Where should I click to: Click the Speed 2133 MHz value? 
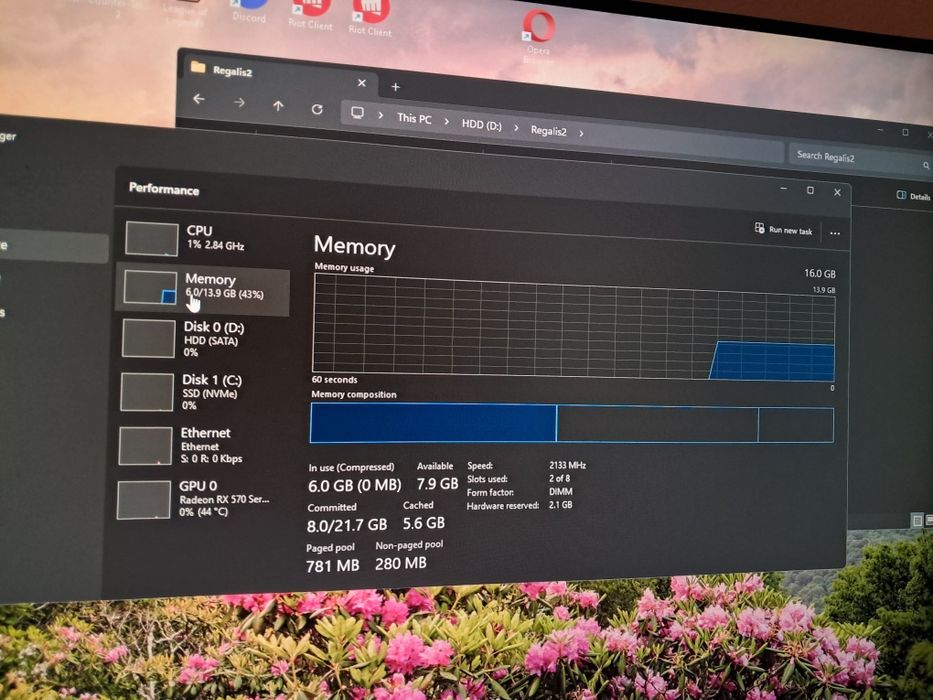pos(568,465)
